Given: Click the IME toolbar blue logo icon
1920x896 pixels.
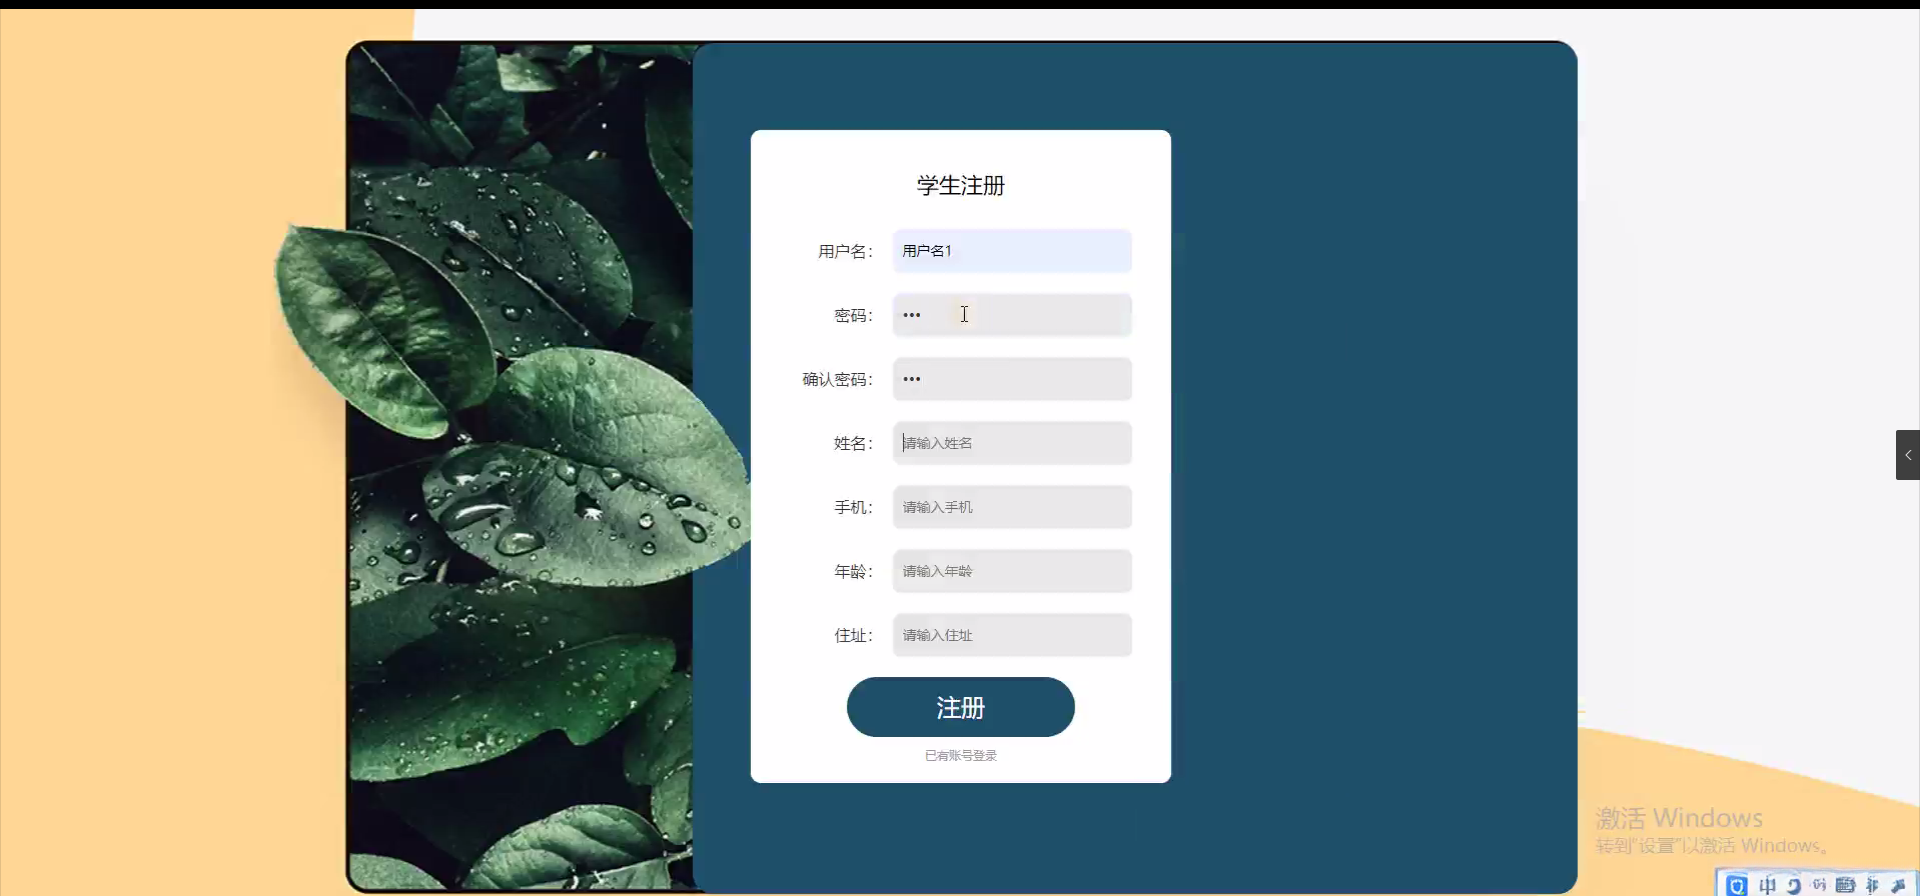Looking at the screenshot, I should click(x=1737, y=885).
